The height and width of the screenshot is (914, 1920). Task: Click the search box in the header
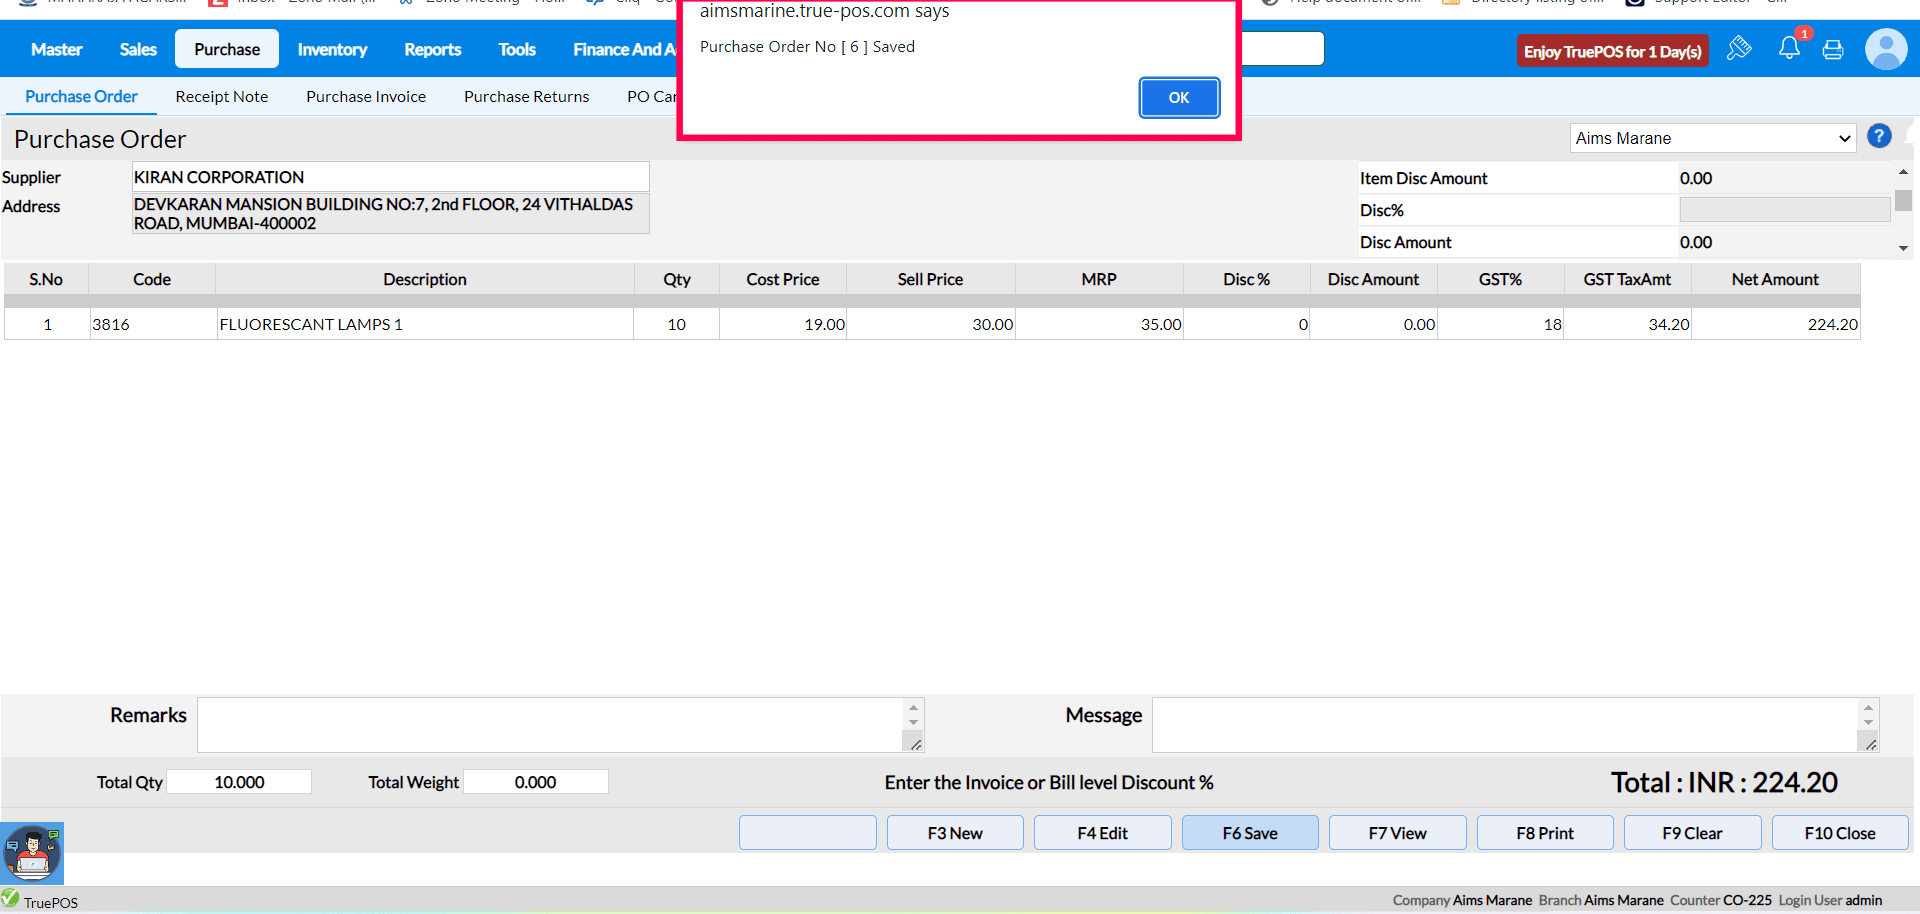coord(1282,48)
